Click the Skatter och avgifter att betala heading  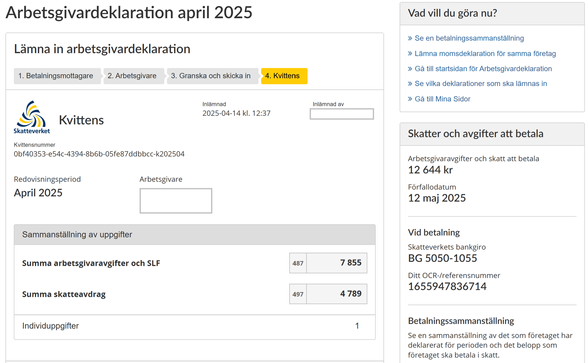(476, 134)
